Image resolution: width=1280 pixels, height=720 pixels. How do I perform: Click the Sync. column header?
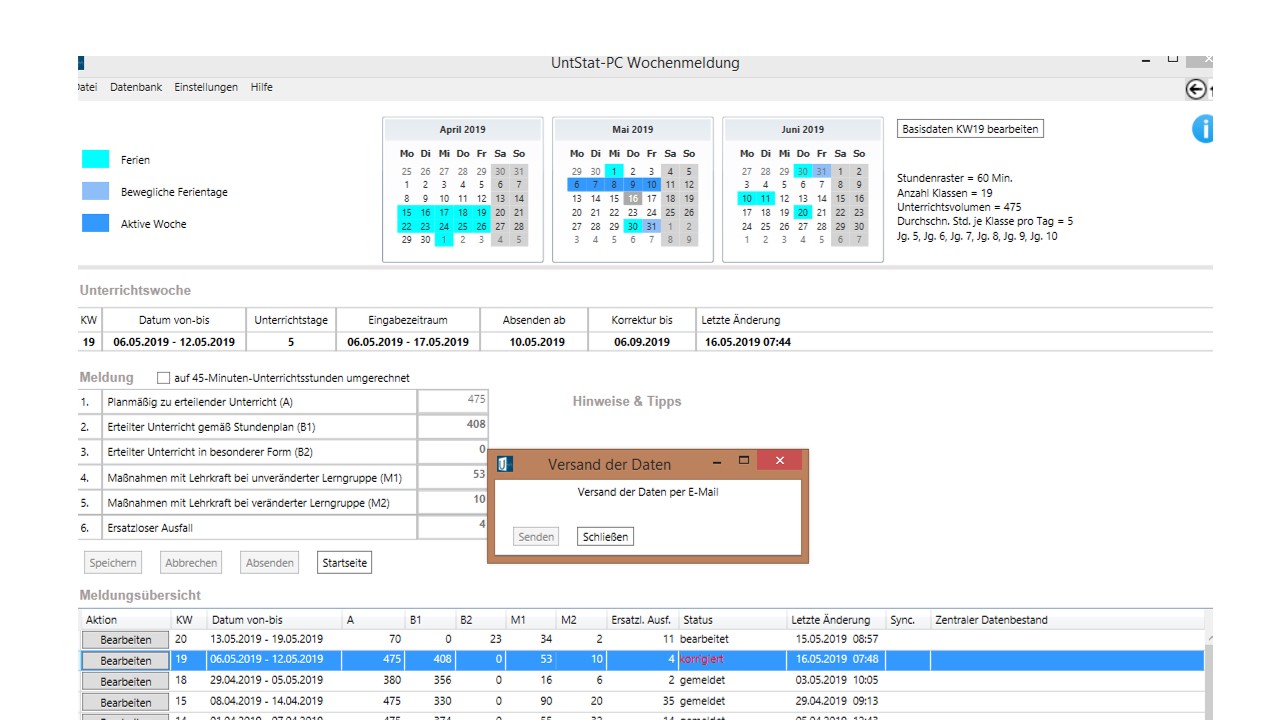pos(902,620)
